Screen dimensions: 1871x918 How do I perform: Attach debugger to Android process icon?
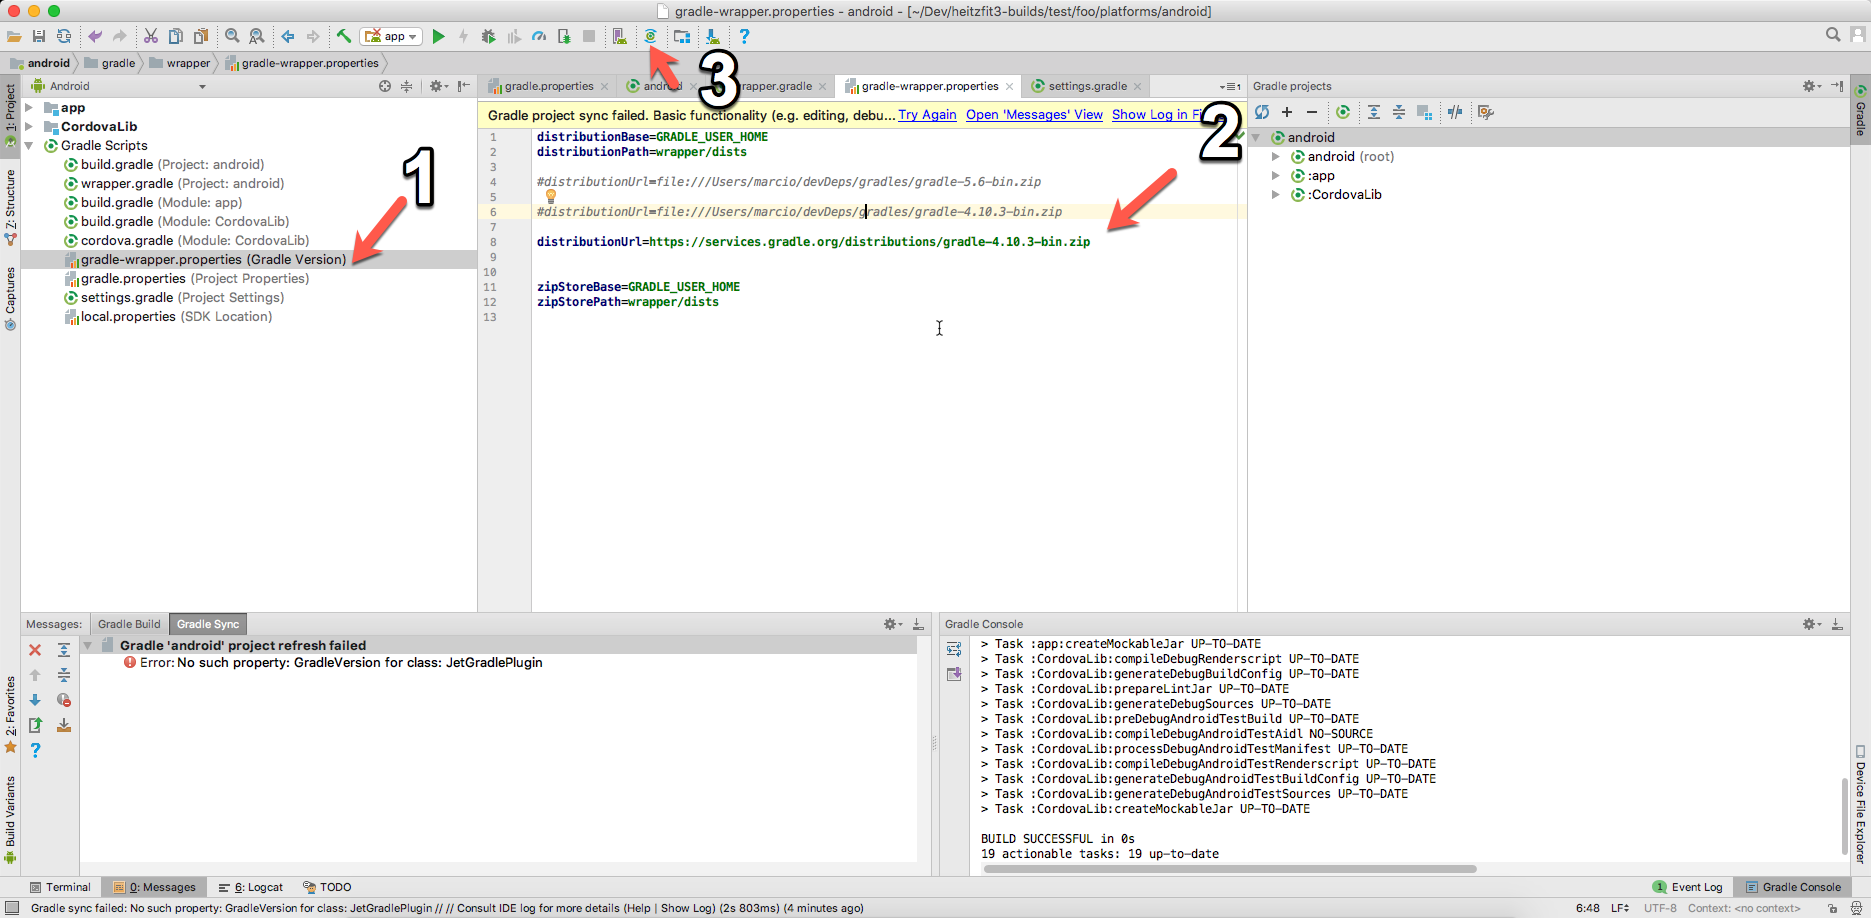564,36
